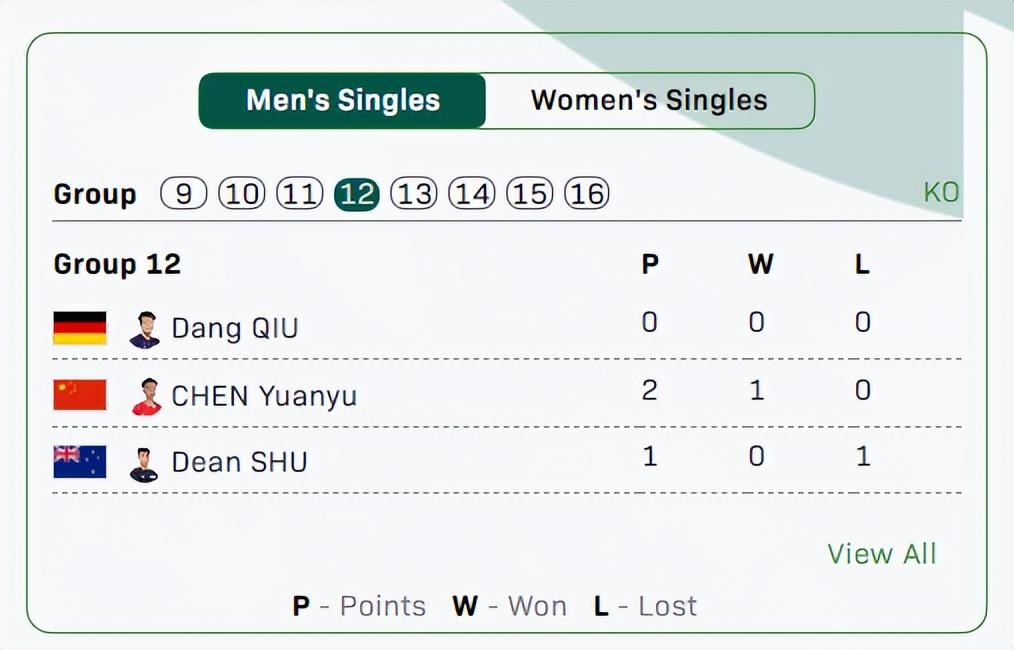Select the highlighted group 12 pill
The height and width of the screenshot is (650, 1014).
(x=357, y=193)
